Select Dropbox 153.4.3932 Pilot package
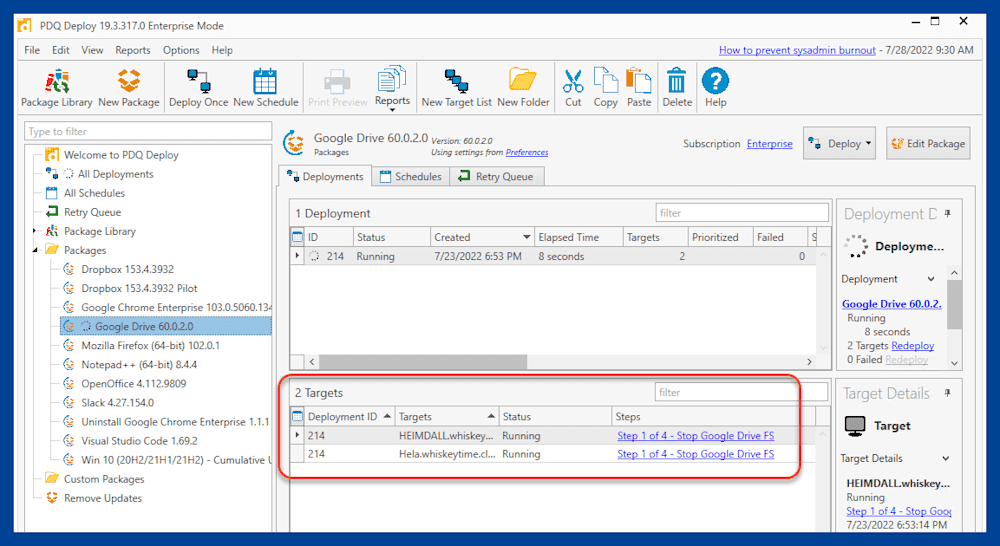Screen dimensions: 1000x546 [x=139, y=288]
